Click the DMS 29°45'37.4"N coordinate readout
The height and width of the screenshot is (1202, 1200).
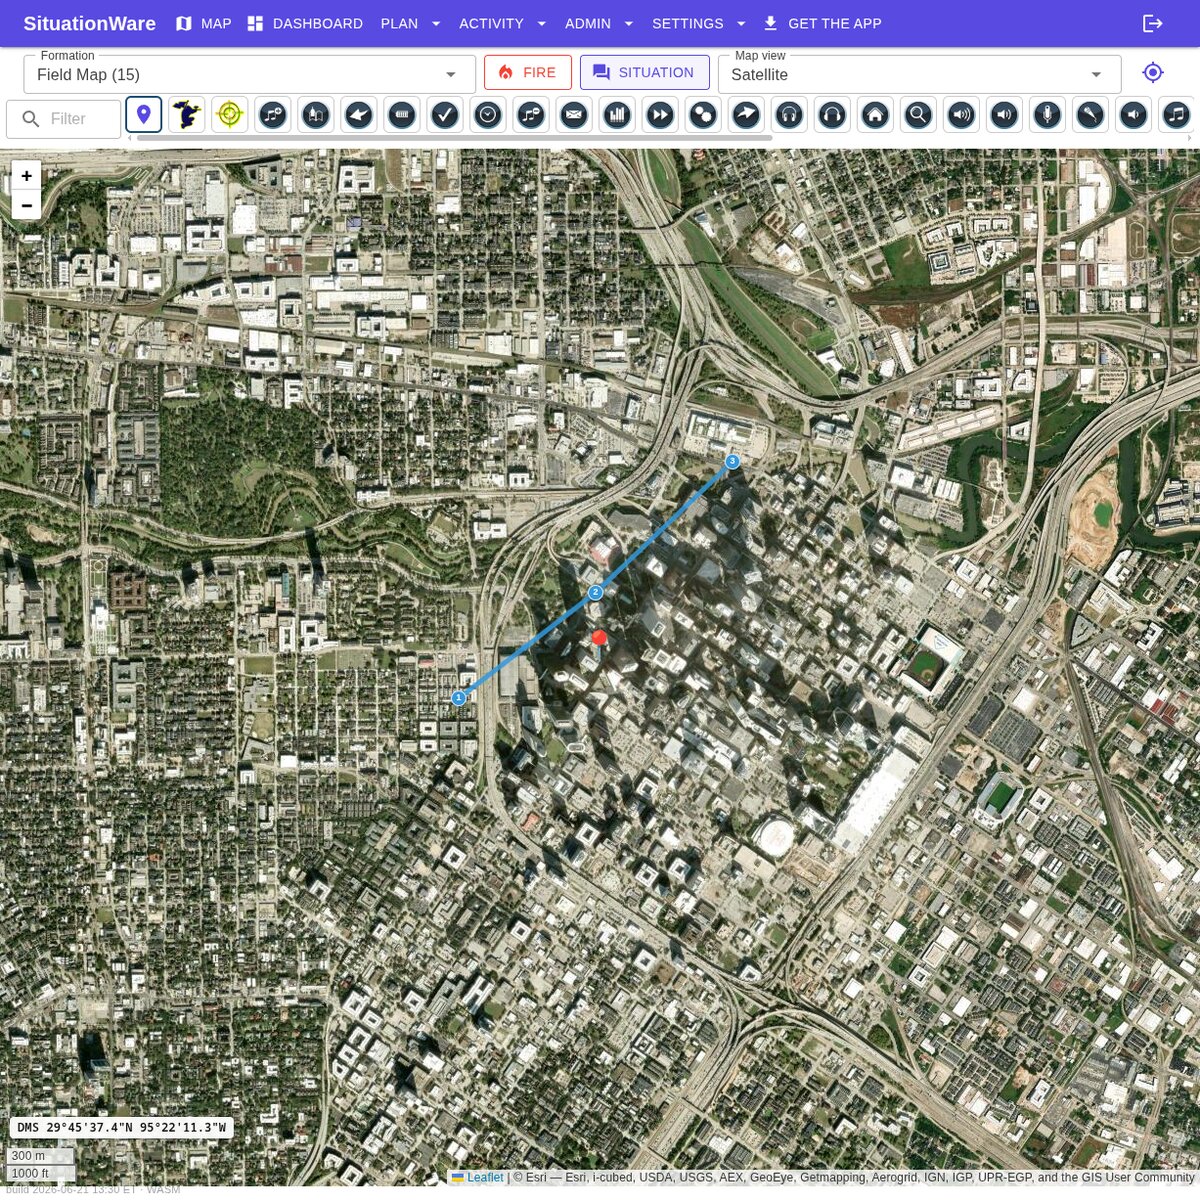pos(121,1128)
